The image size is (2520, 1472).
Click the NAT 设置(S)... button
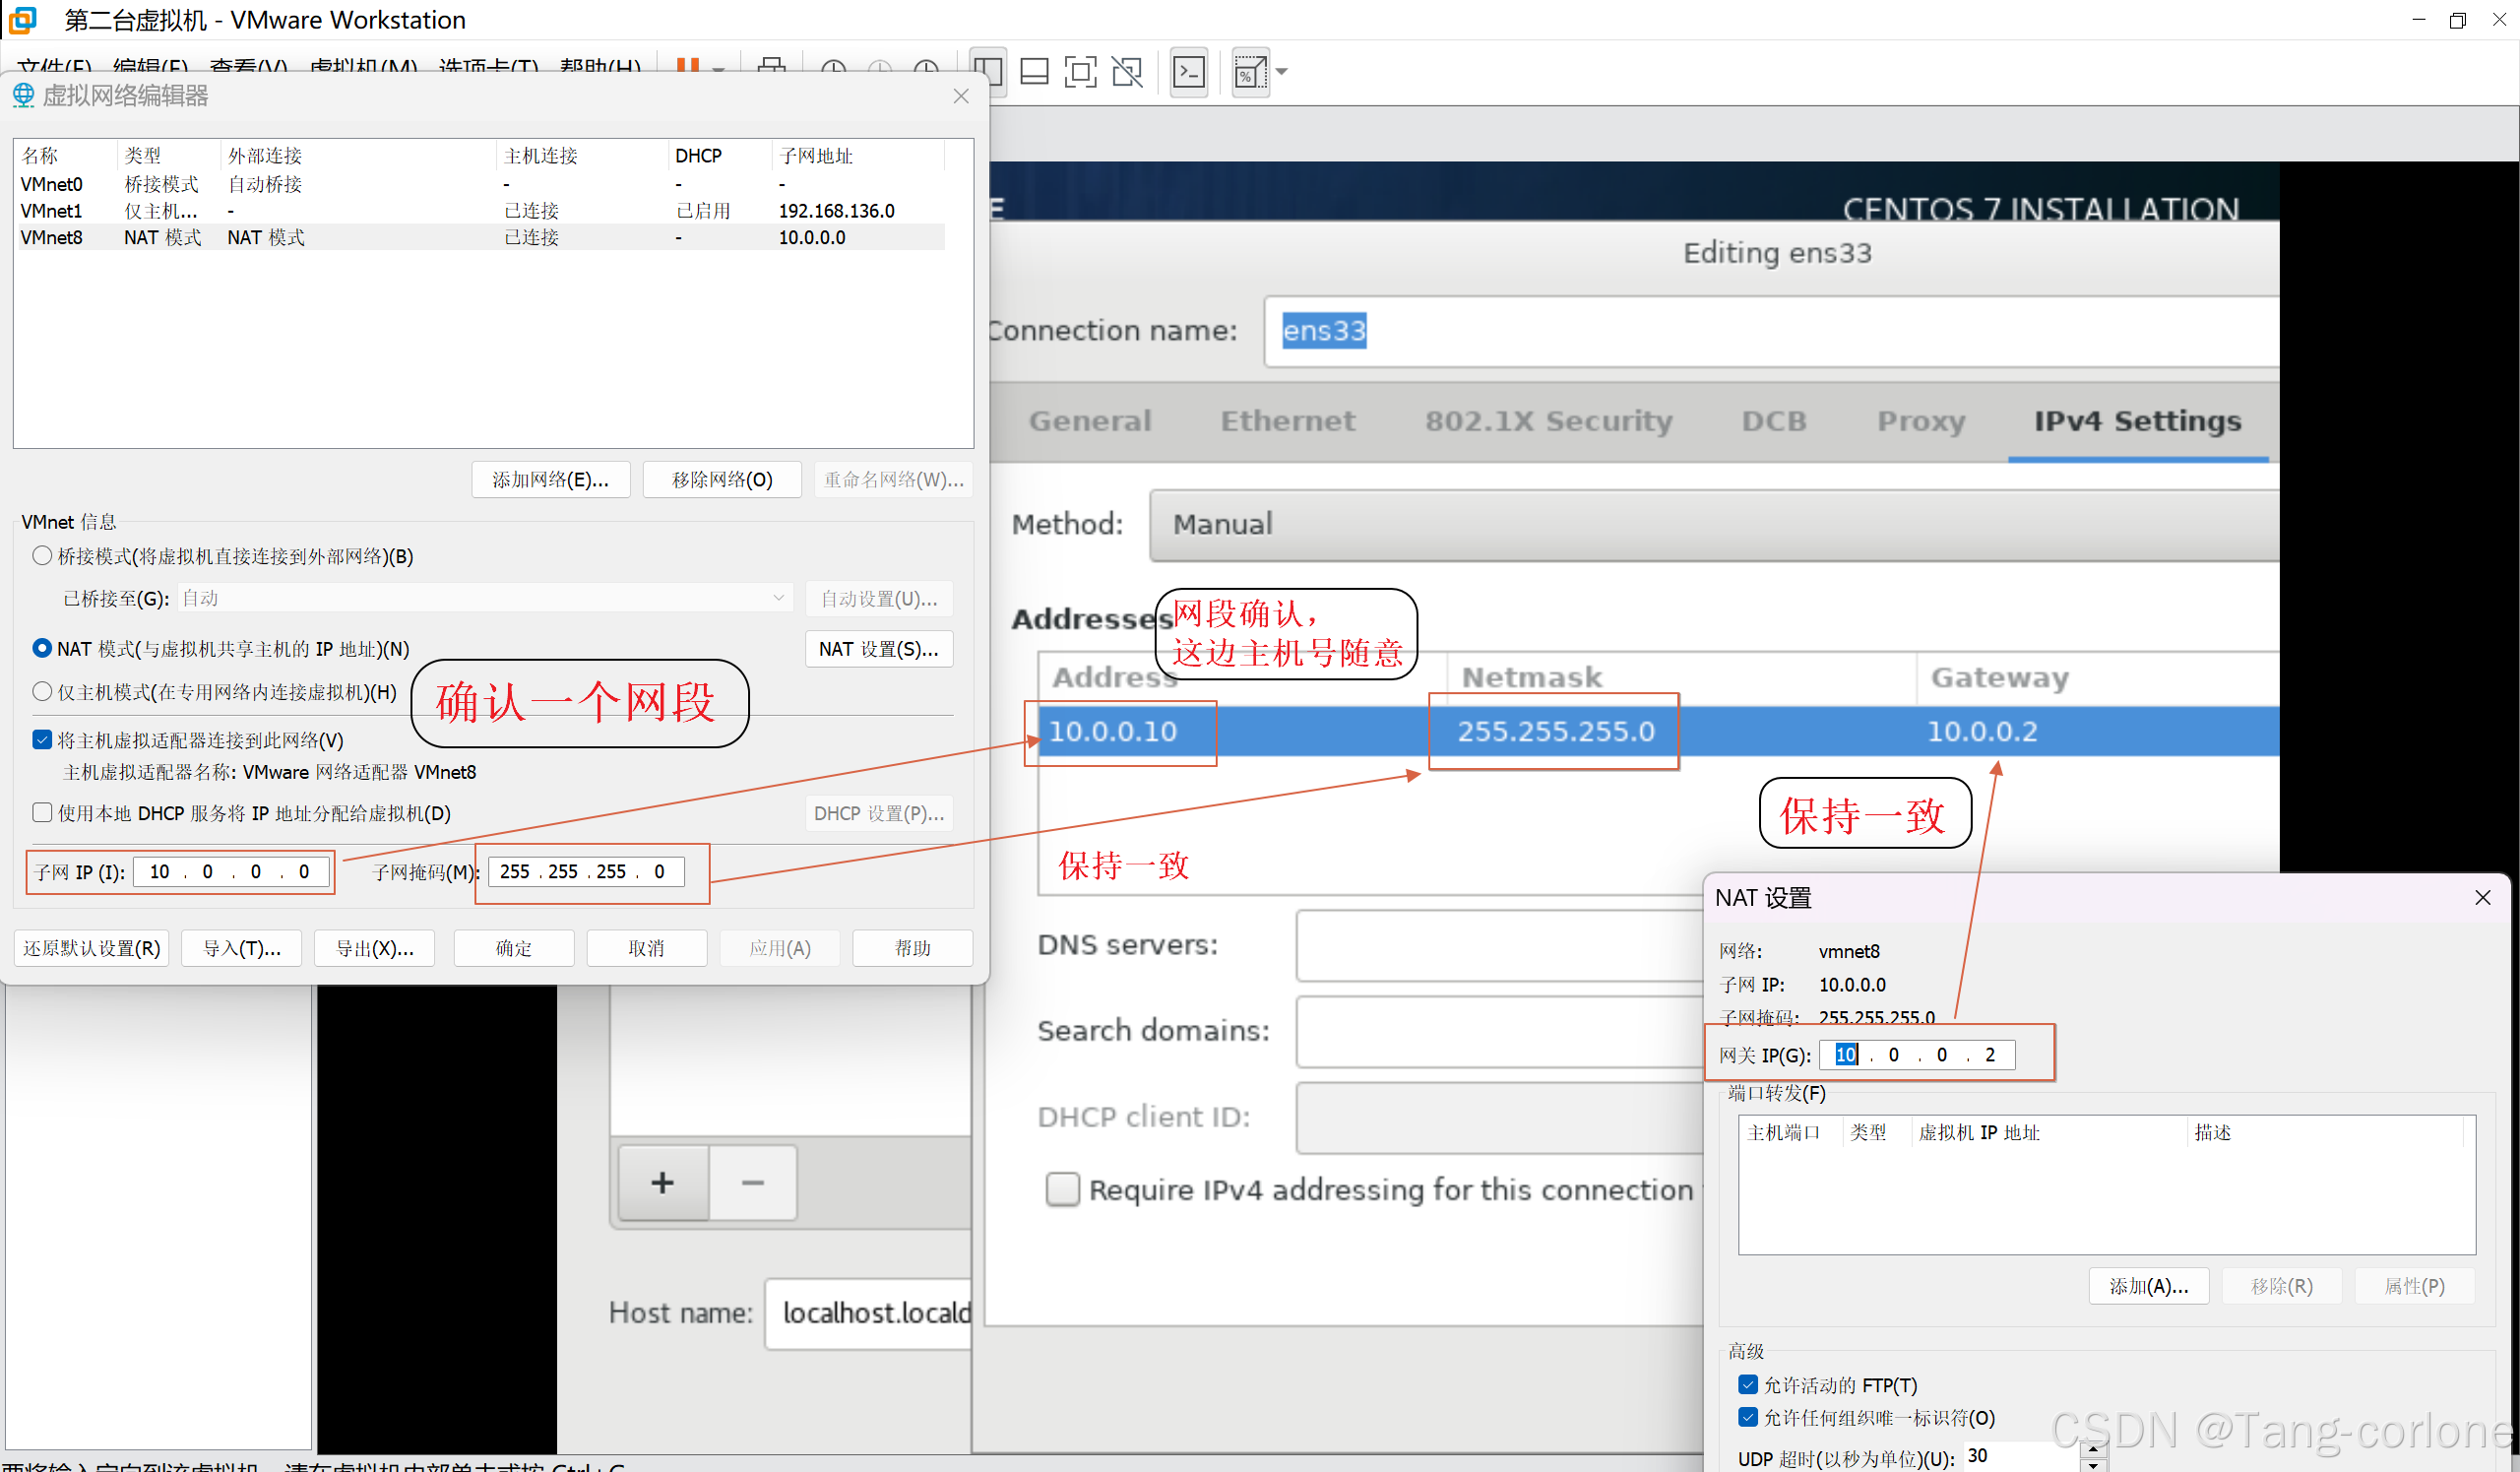click(878, 649)
